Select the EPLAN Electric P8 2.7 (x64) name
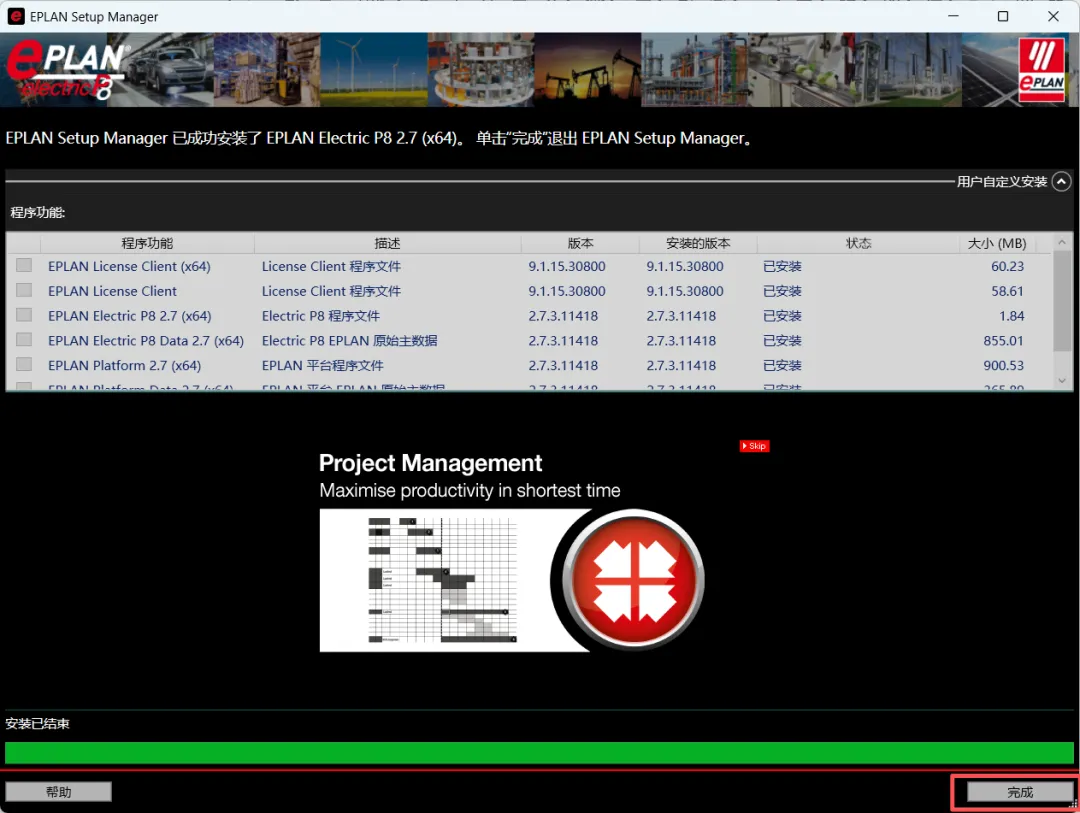The width and height of the screenshot is (1080, 813). pyautogui.click(x=129, y=316)
